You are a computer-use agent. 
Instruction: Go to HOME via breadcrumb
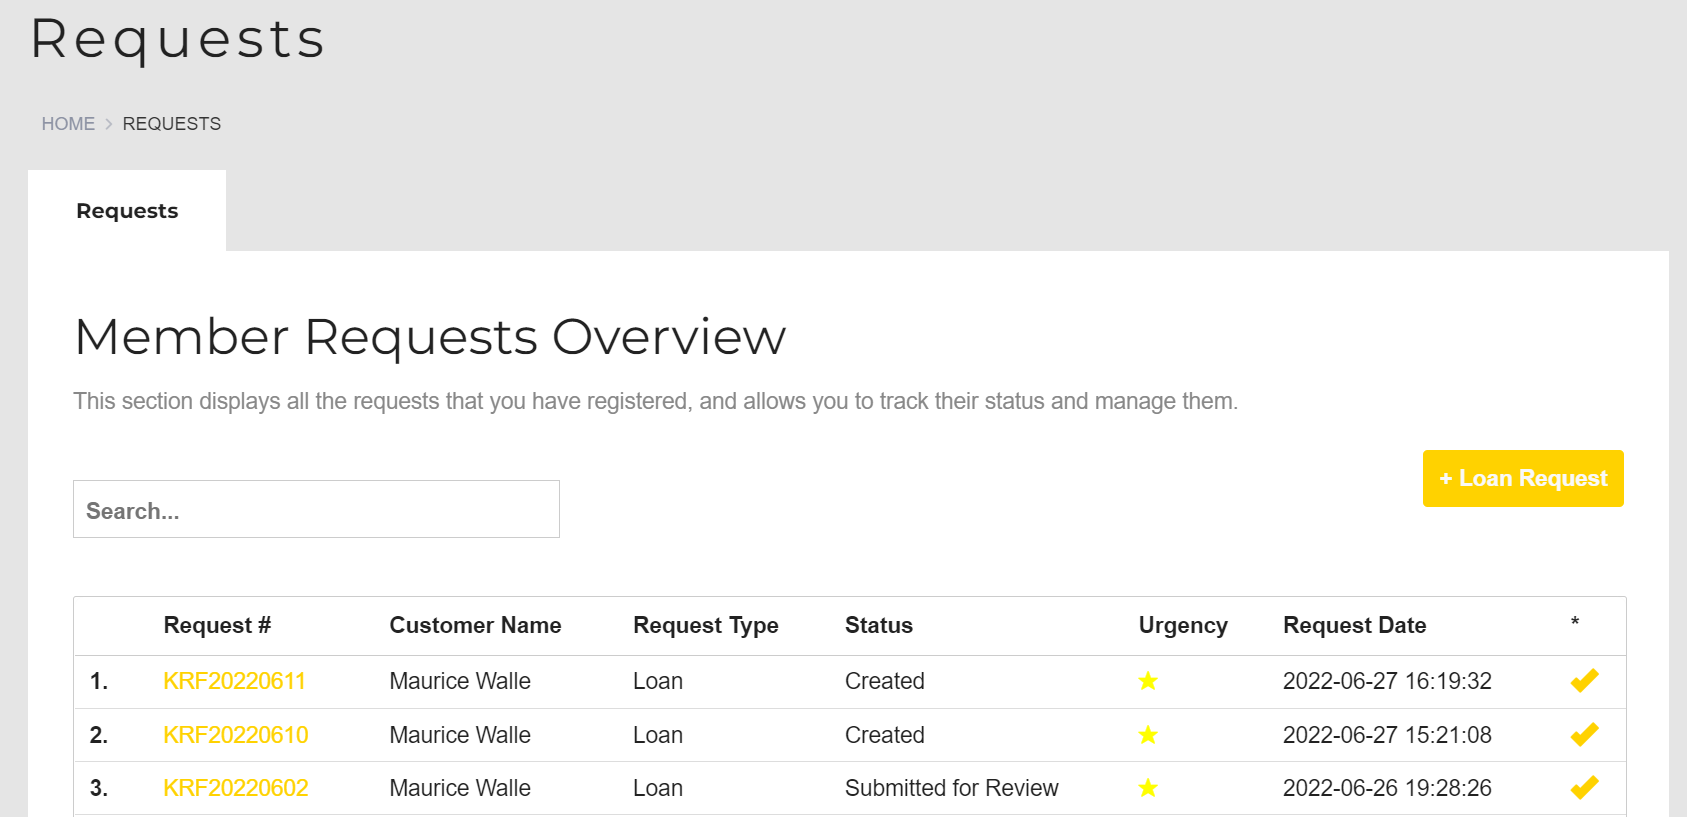point(68,124)
